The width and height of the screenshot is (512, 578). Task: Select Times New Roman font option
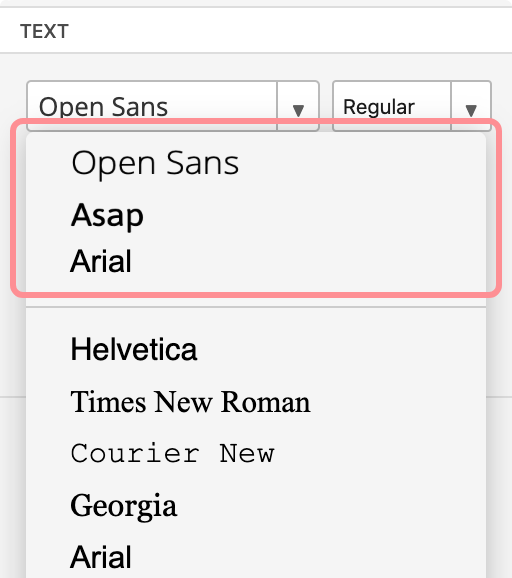pos(256,402)
